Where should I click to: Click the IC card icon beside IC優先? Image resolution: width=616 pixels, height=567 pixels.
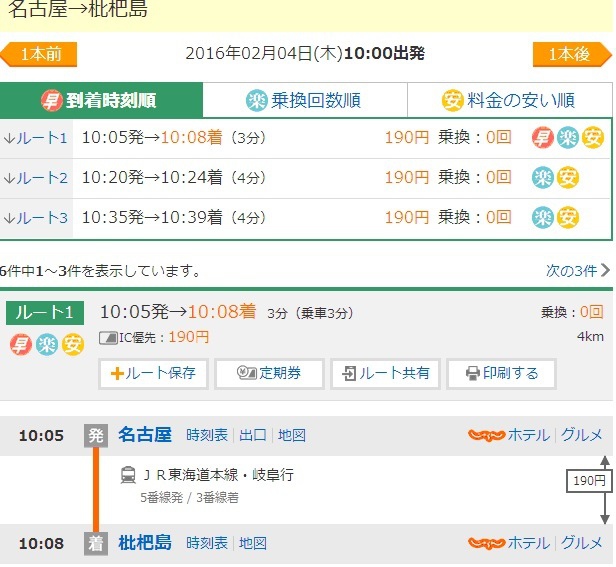point(108,338)
